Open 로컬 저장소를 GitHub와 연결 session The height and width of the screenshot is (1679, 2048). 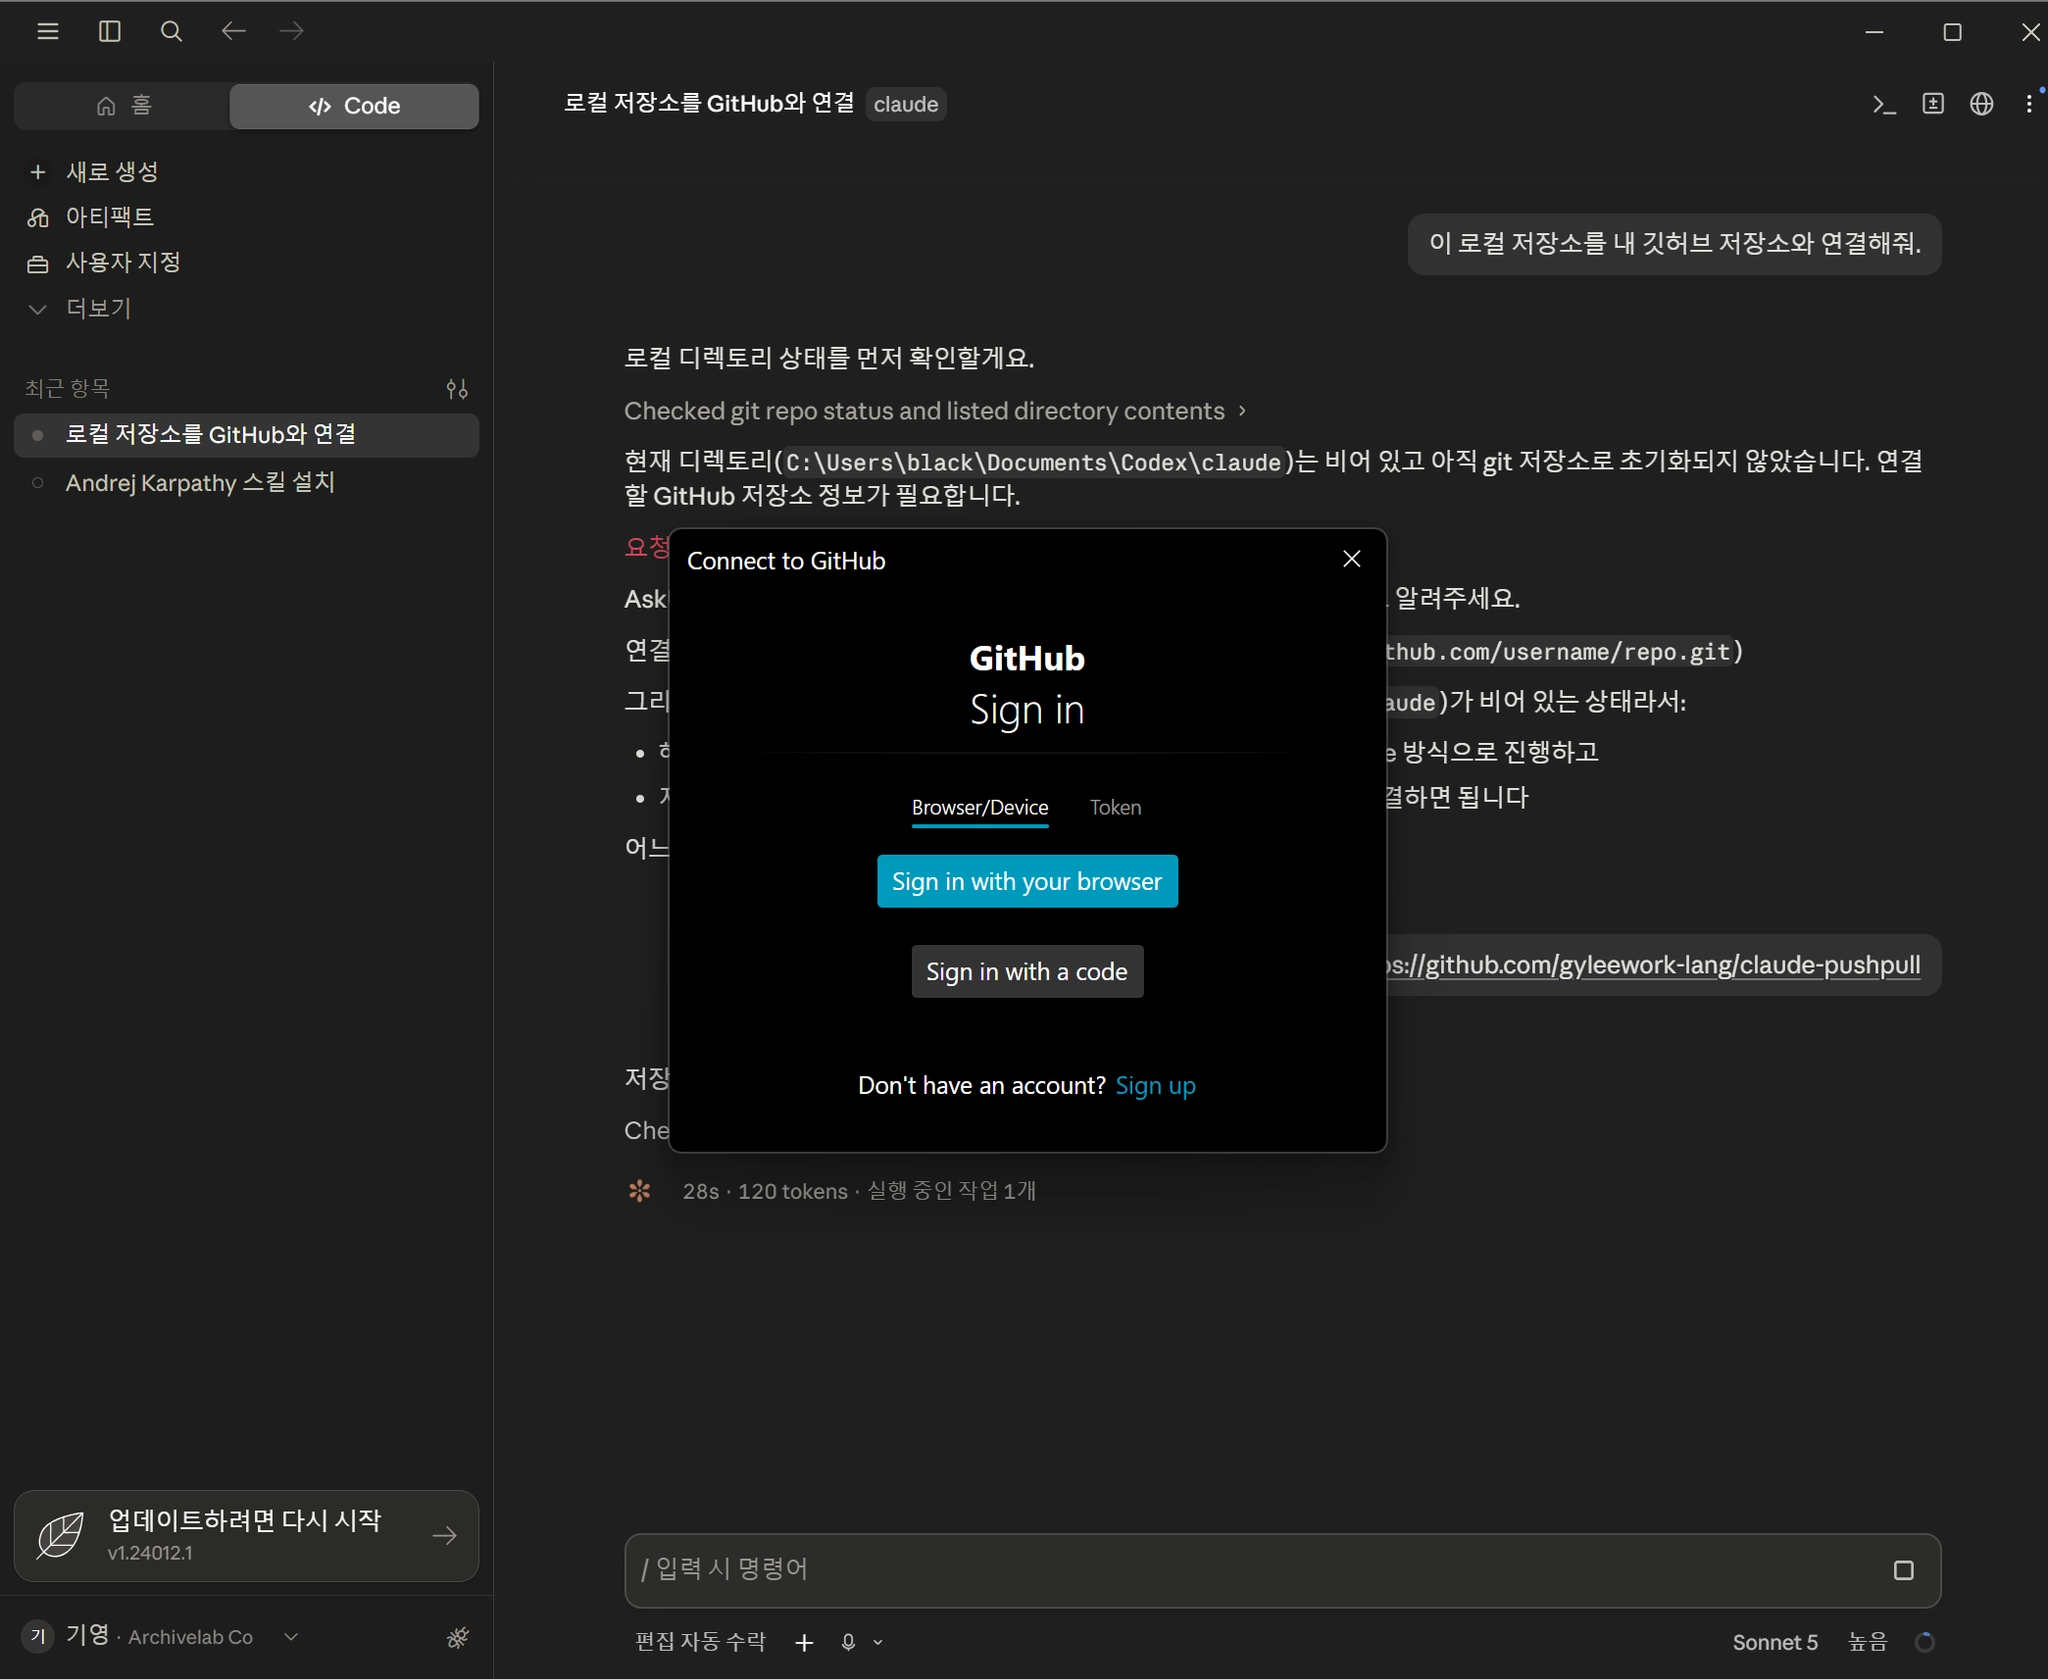(246, 435)
